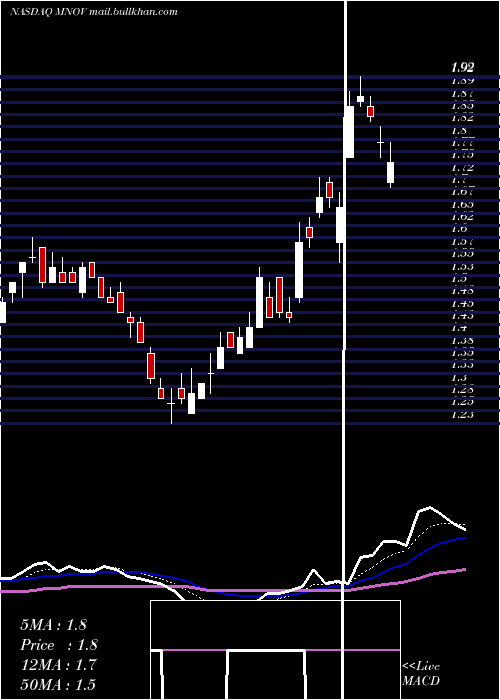Select the 1.92 top price label
The width and height of the screenshot is (500, 700).
(462, 68)
